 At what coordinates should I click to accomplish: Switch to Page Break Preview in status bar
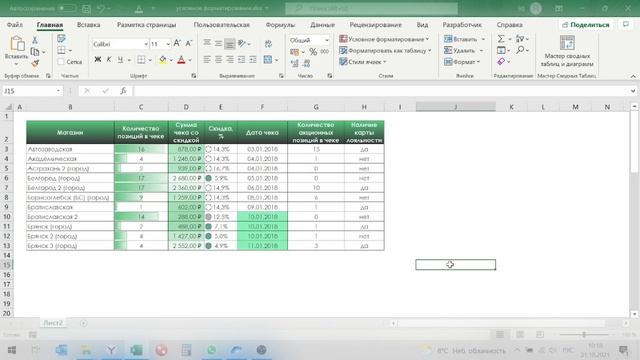(540, 335)
